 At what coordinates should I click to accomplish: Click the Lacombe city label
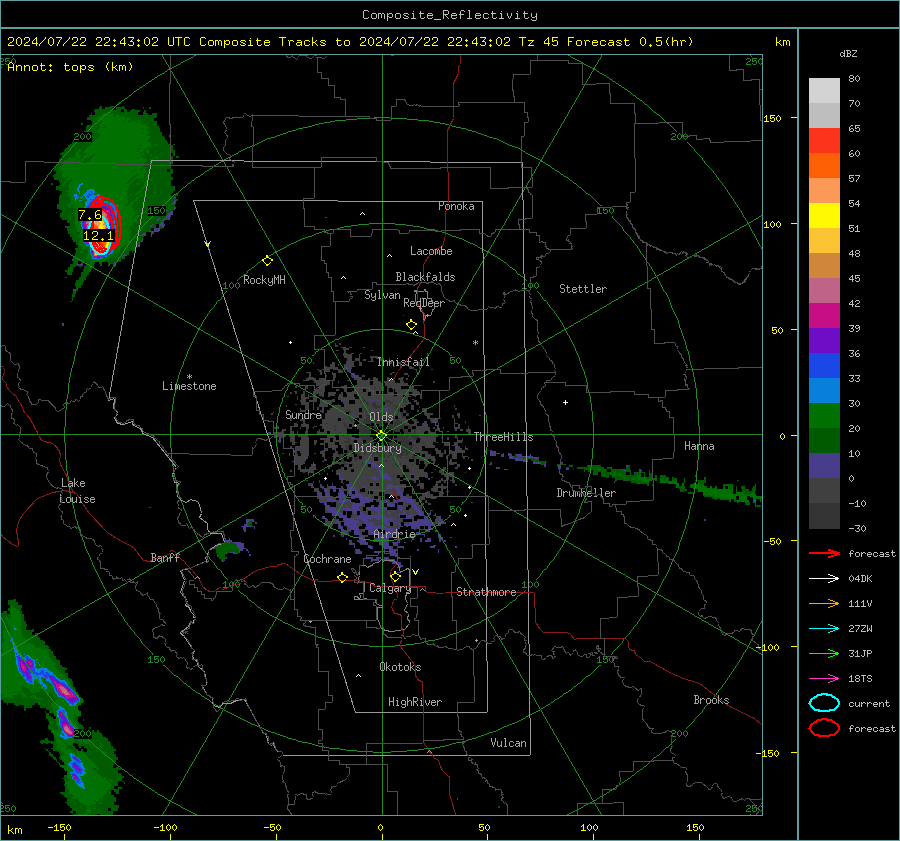pos(431,251)
